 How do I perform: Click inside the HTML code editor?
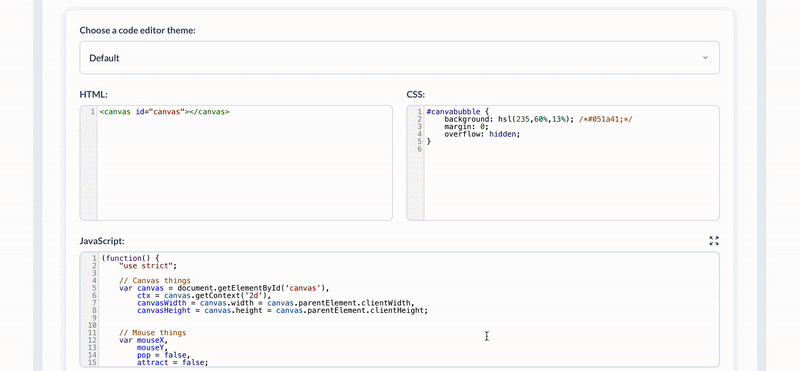236,163
